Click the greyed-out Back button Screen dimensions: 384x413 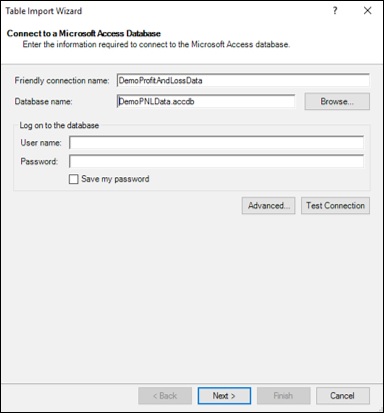165,396
